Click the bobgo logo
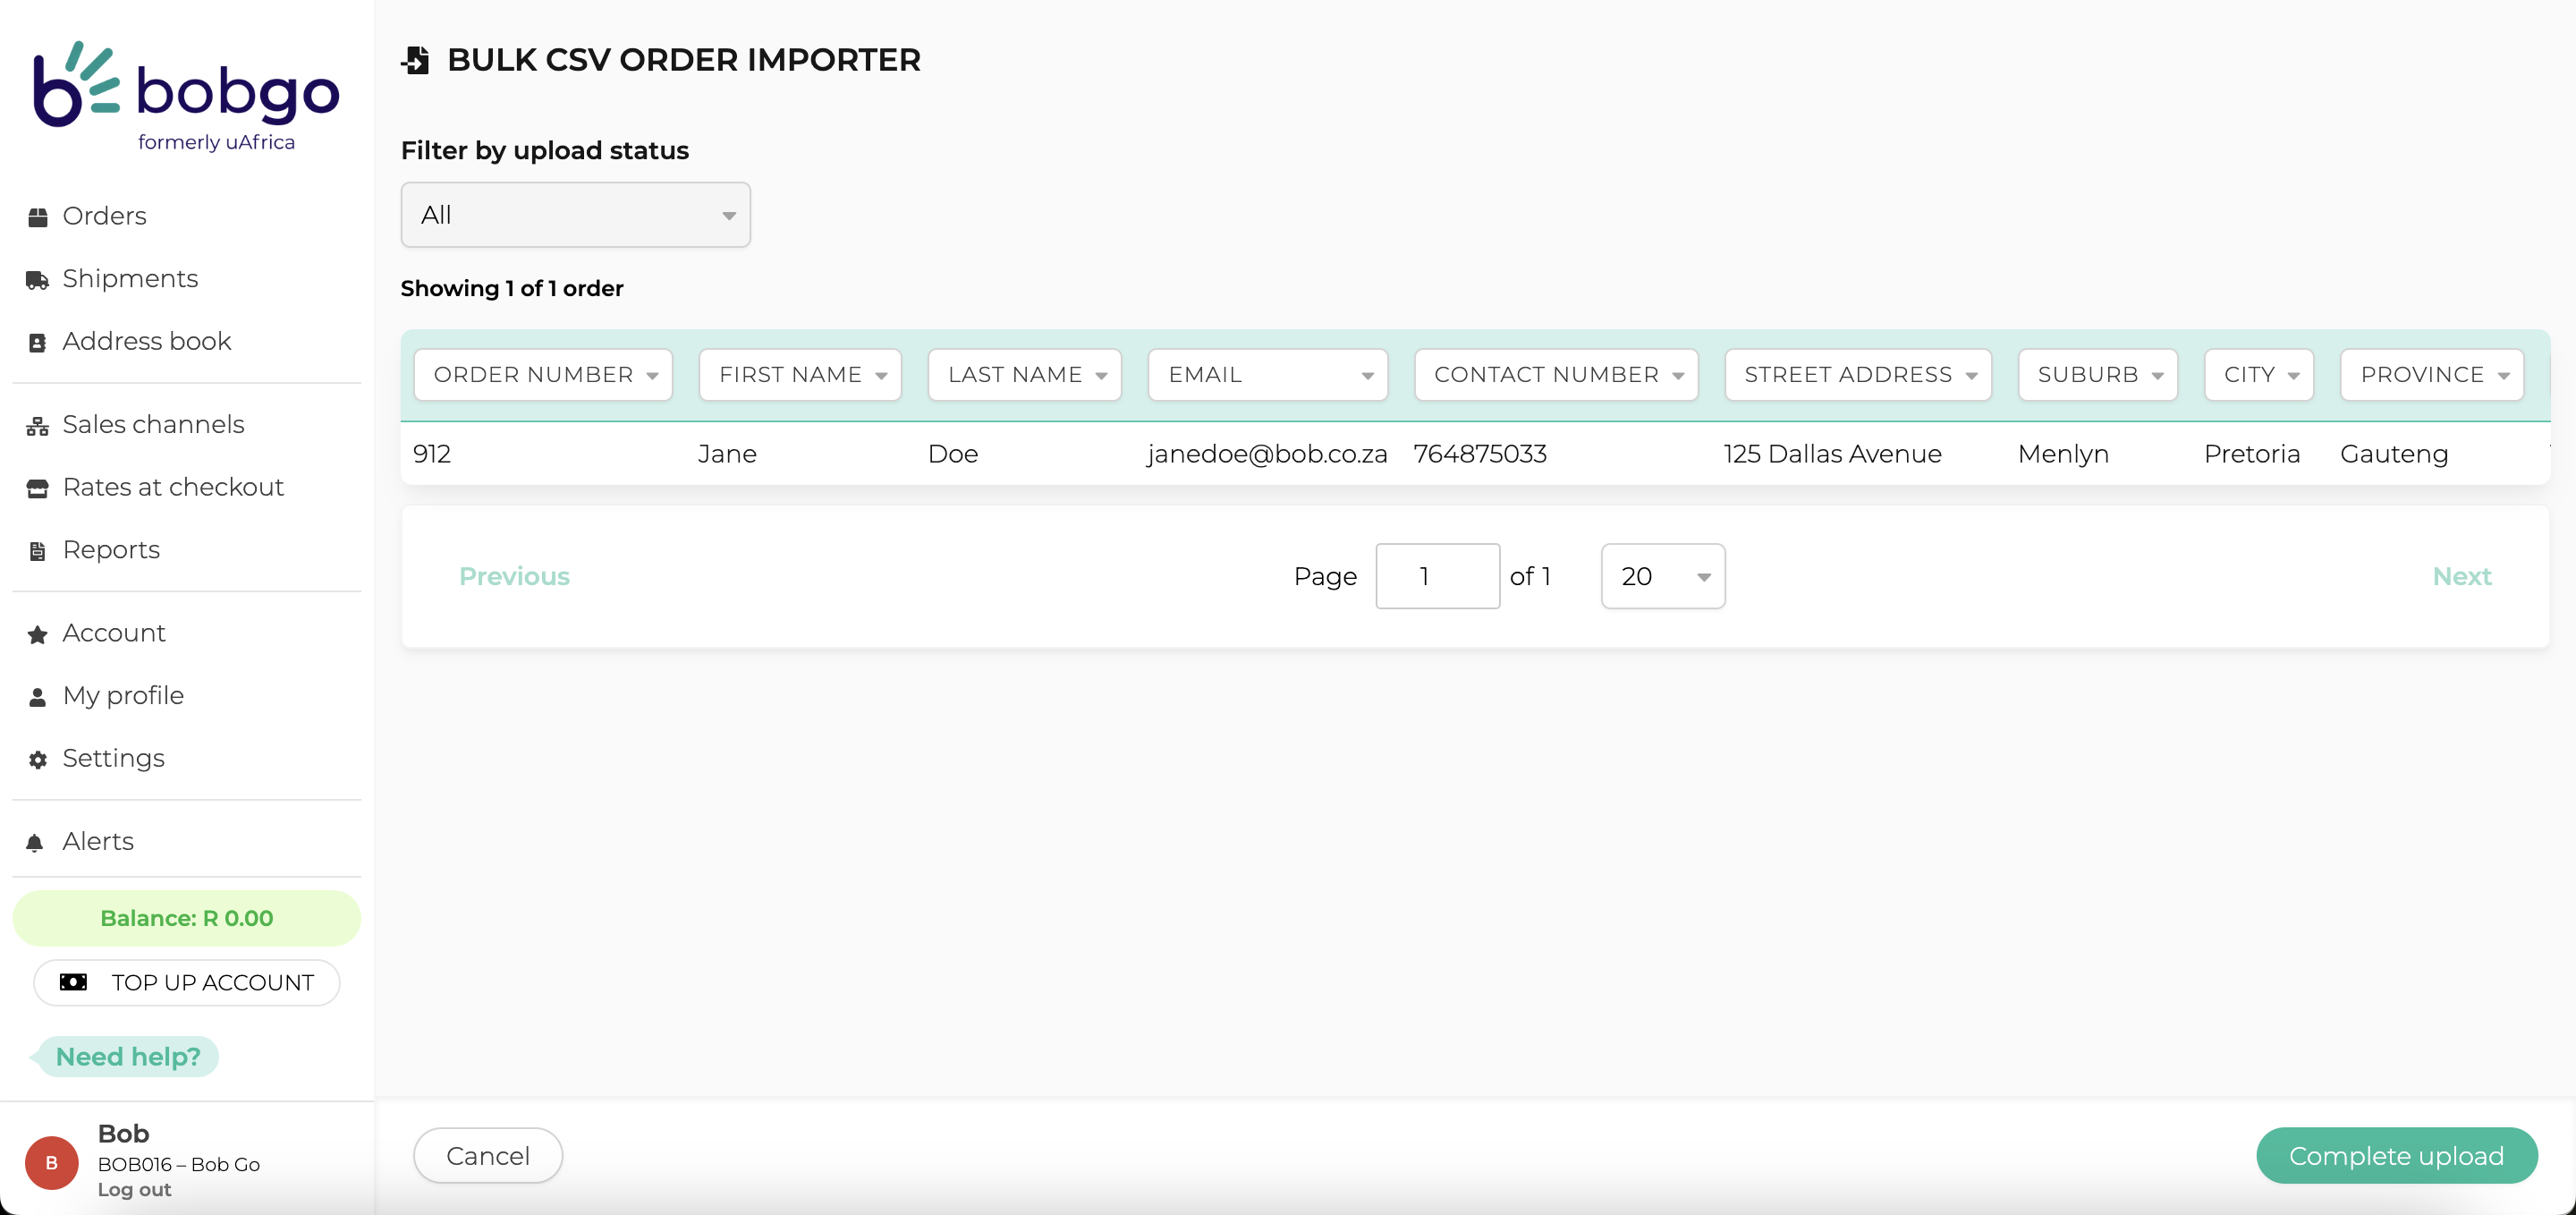2576x1215 pixels. (x=187, y=96)
